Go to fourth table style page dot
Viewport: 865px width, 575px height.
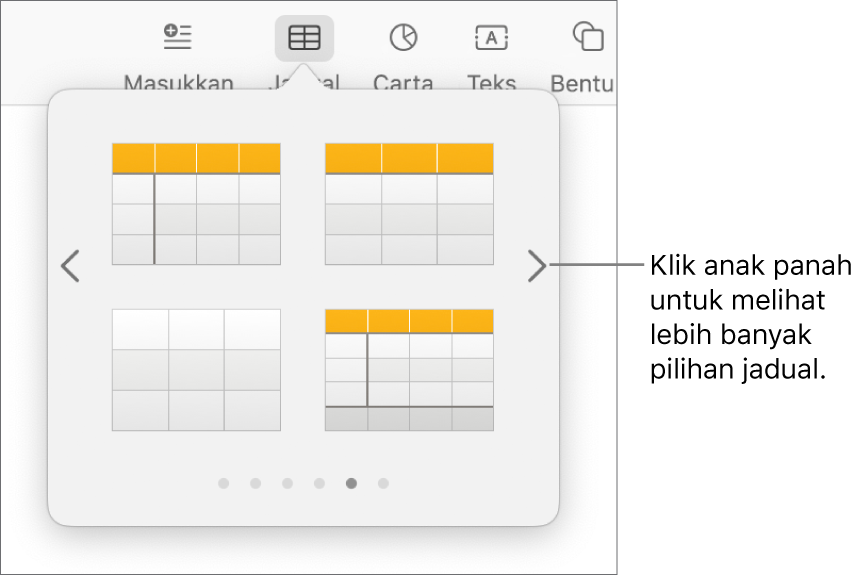point(319,484)
